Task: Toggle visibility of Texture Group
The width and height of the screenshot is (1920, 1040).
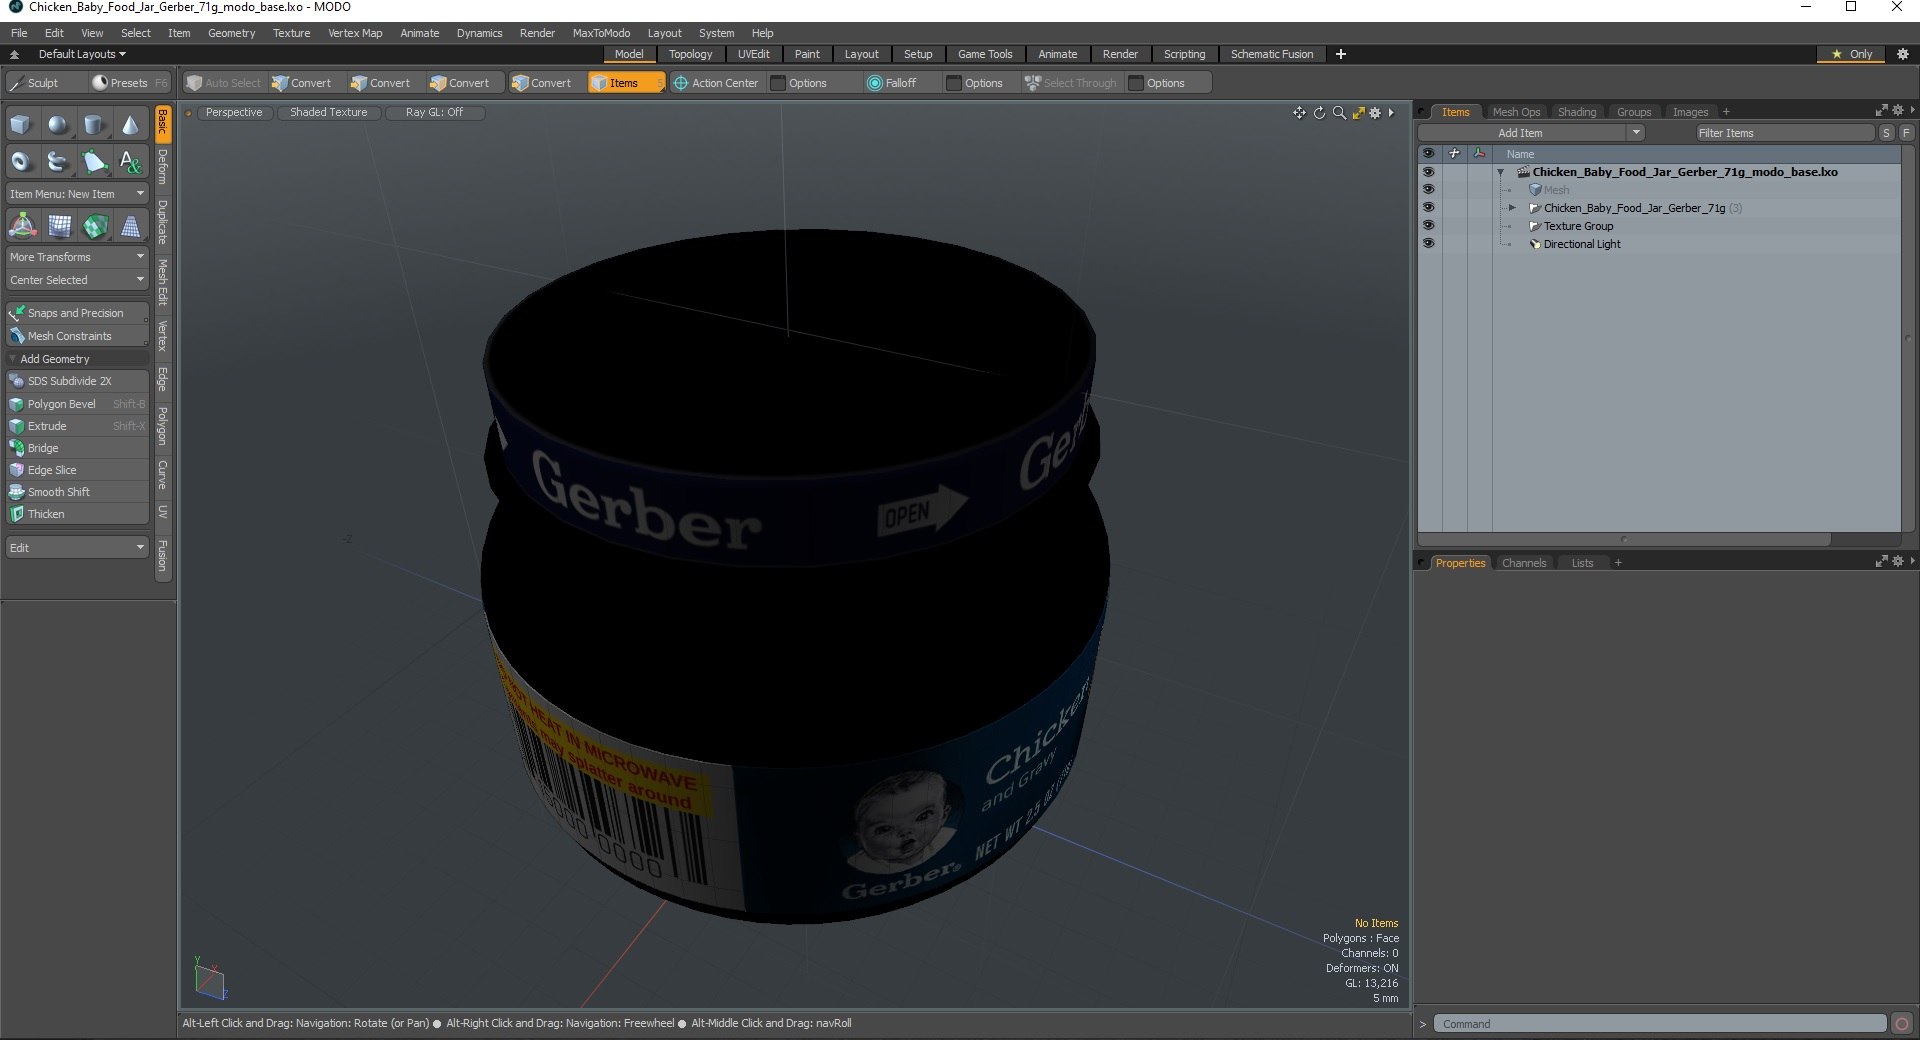Action: point(1428,226)
